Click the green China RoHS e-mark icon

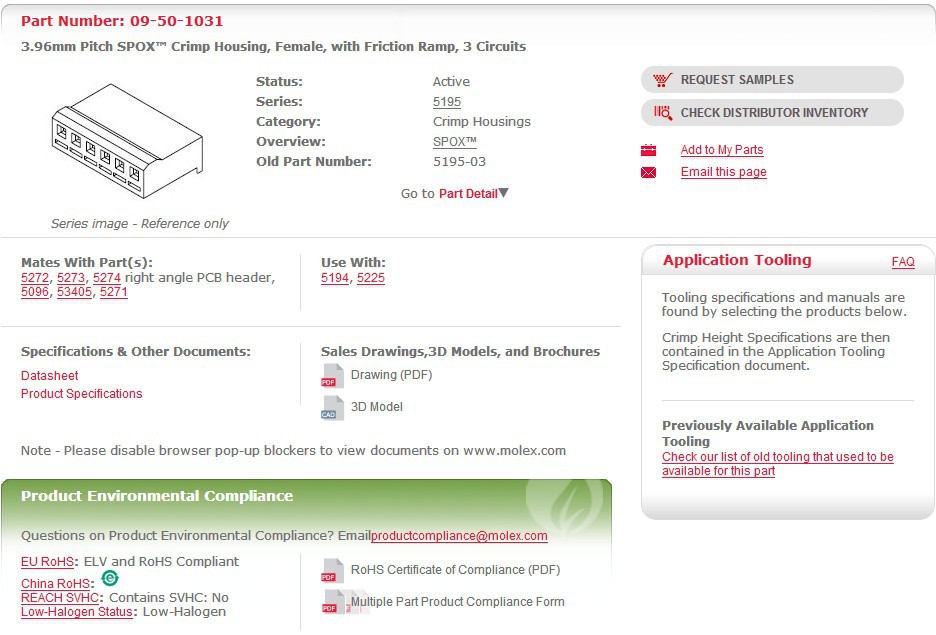tap(110, 578)
